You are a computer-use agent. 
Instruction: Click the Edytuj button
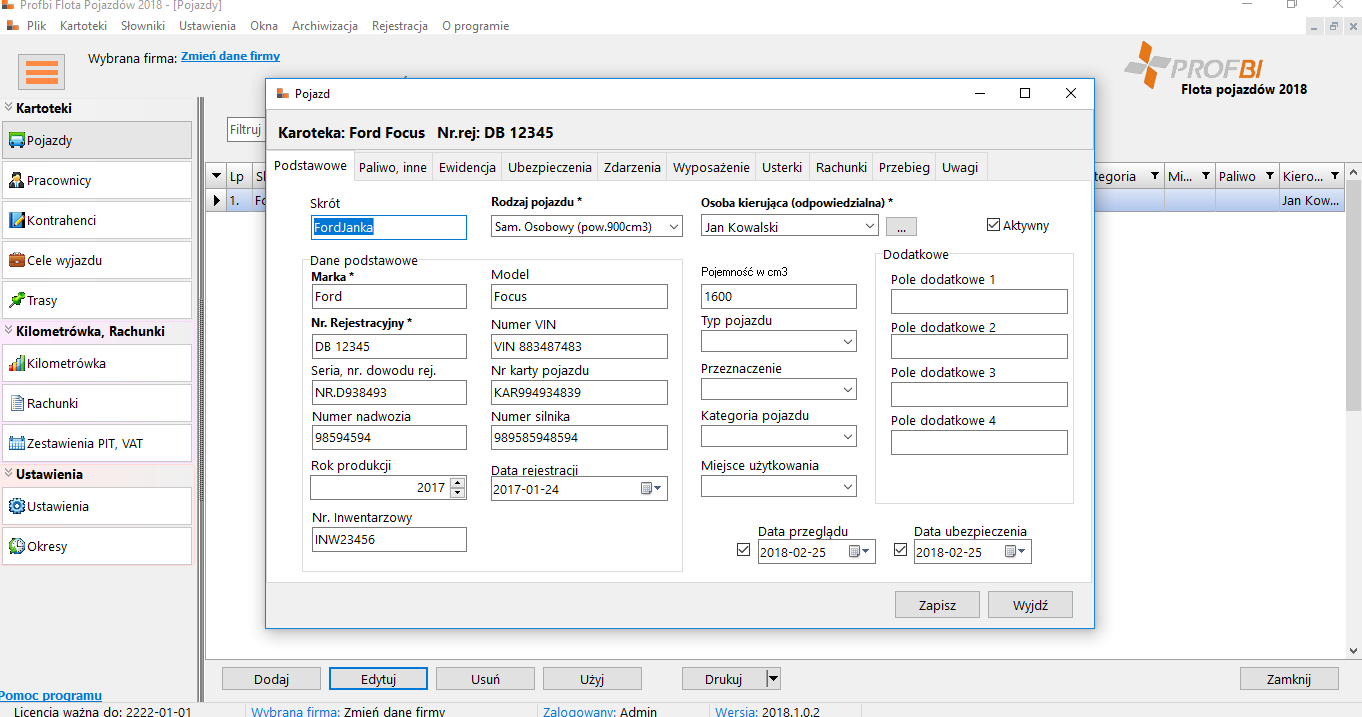point(378,679)
